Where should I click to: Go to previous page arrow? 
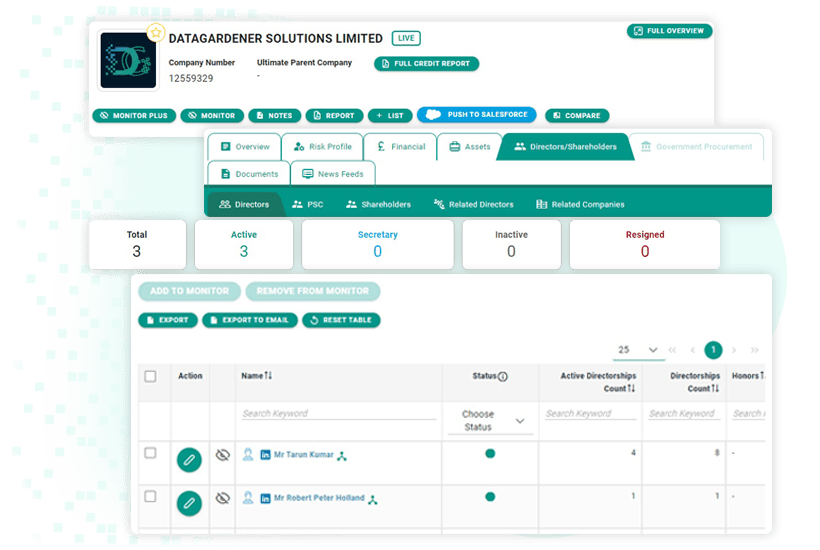pyautogui.click(x=692, y=350)
